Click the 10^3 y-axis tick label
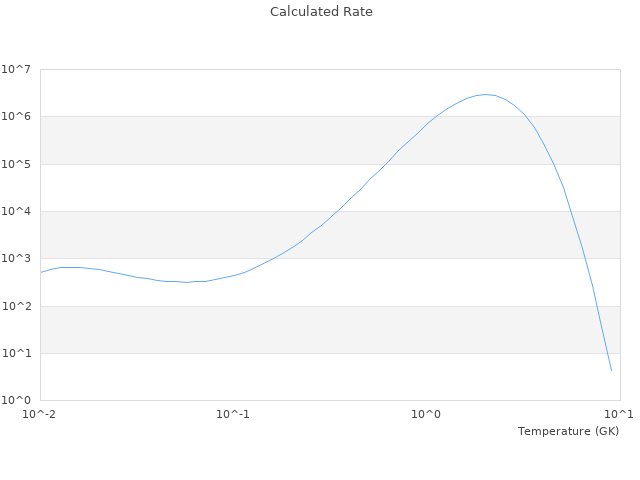The image size is (640, 480). (x=16, y=259)
